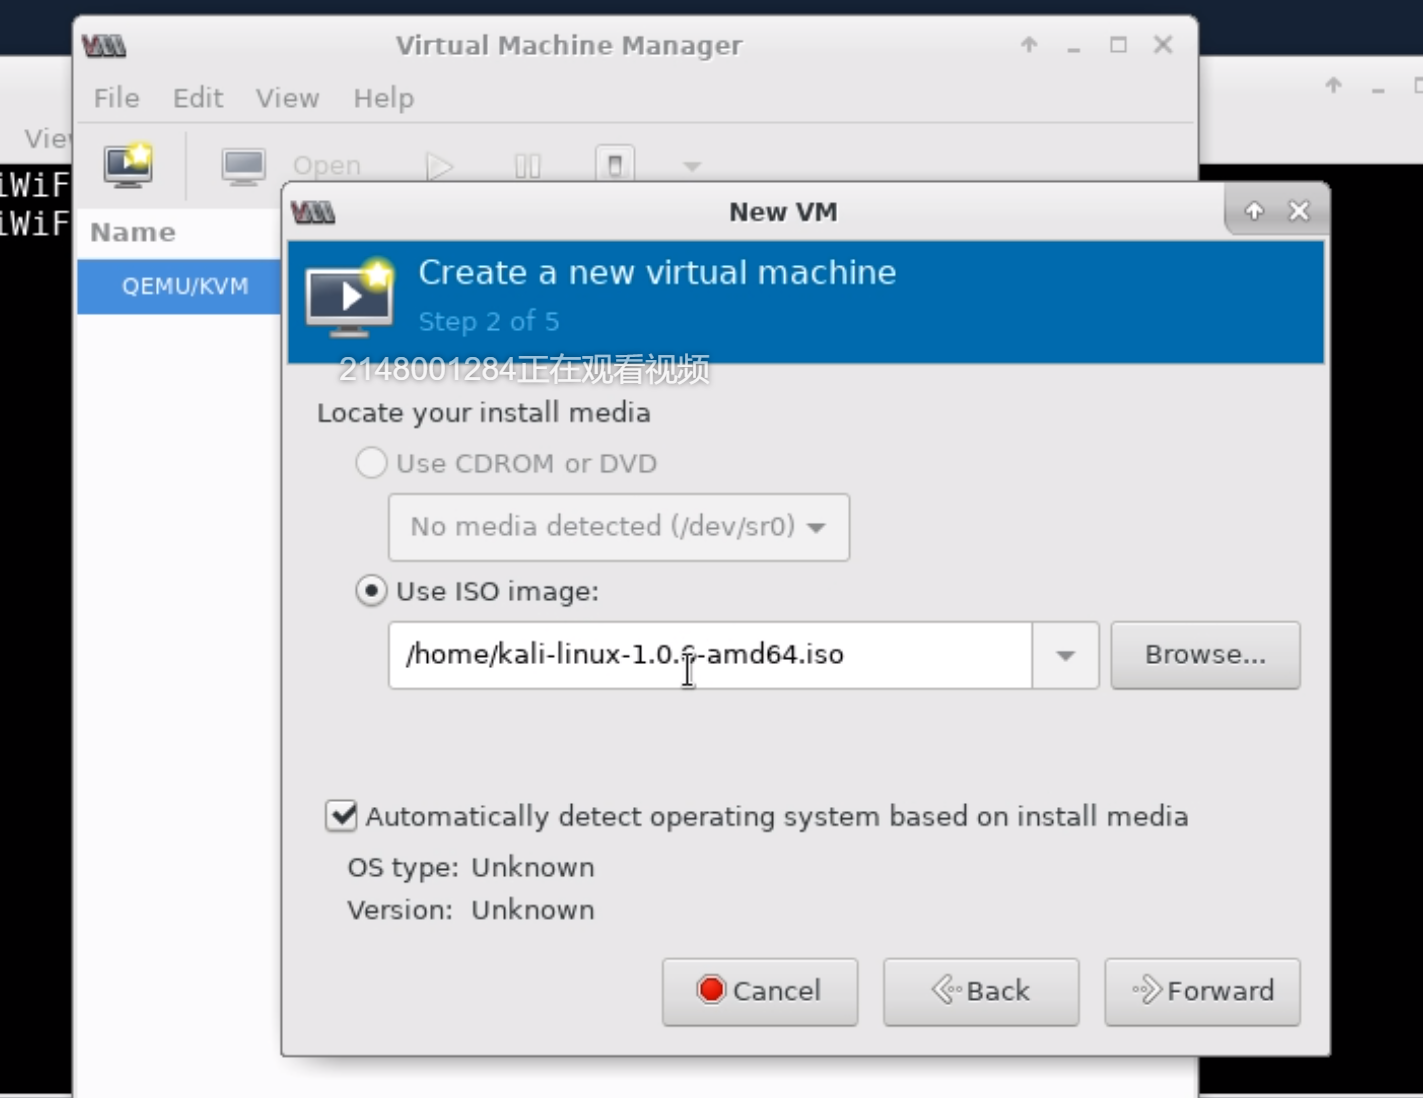The image size is (1423, 1098).
Task: Open the Help menu
Action: [383, 98]
